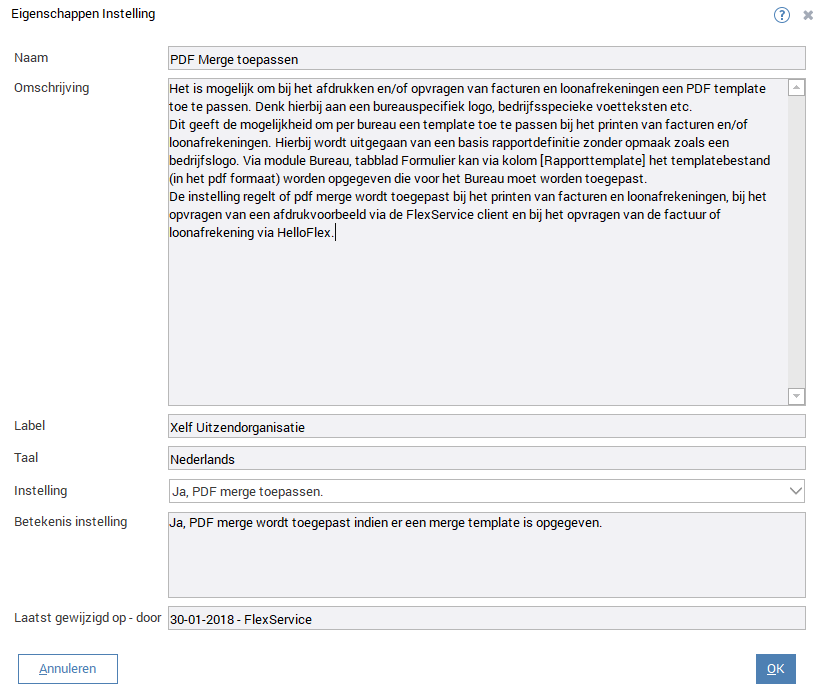820x689 pixels.
Task: Close the Eigenschappen Instelling dialog with X
Action: coord(808,16)
